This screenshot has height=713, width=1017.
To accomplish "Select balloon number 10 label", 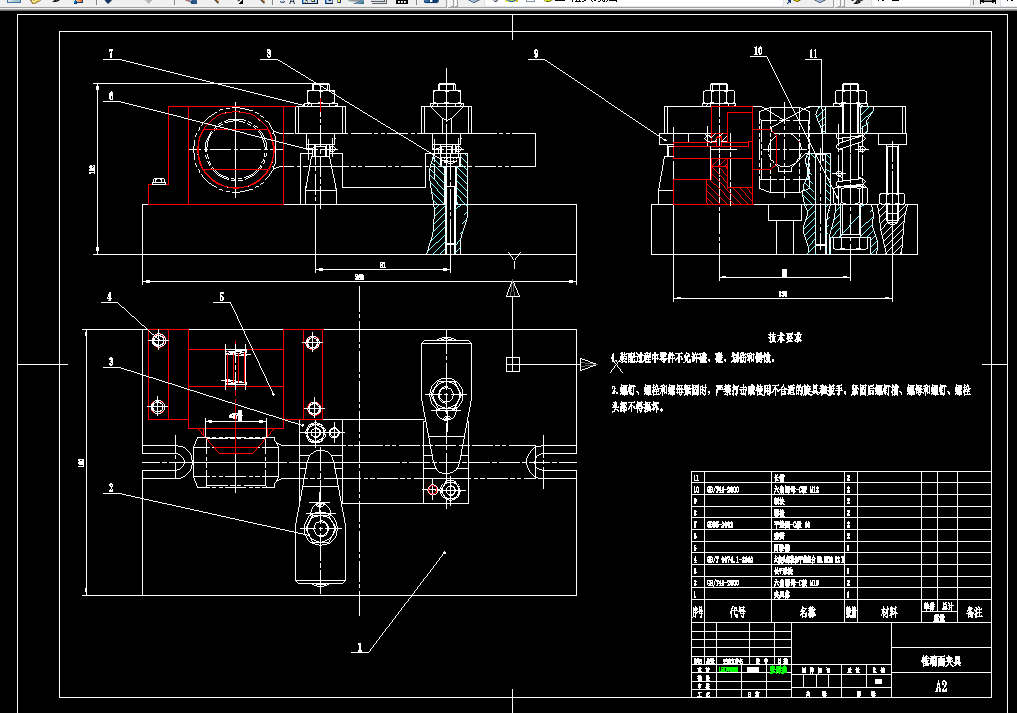I will [x=758, y=51].
